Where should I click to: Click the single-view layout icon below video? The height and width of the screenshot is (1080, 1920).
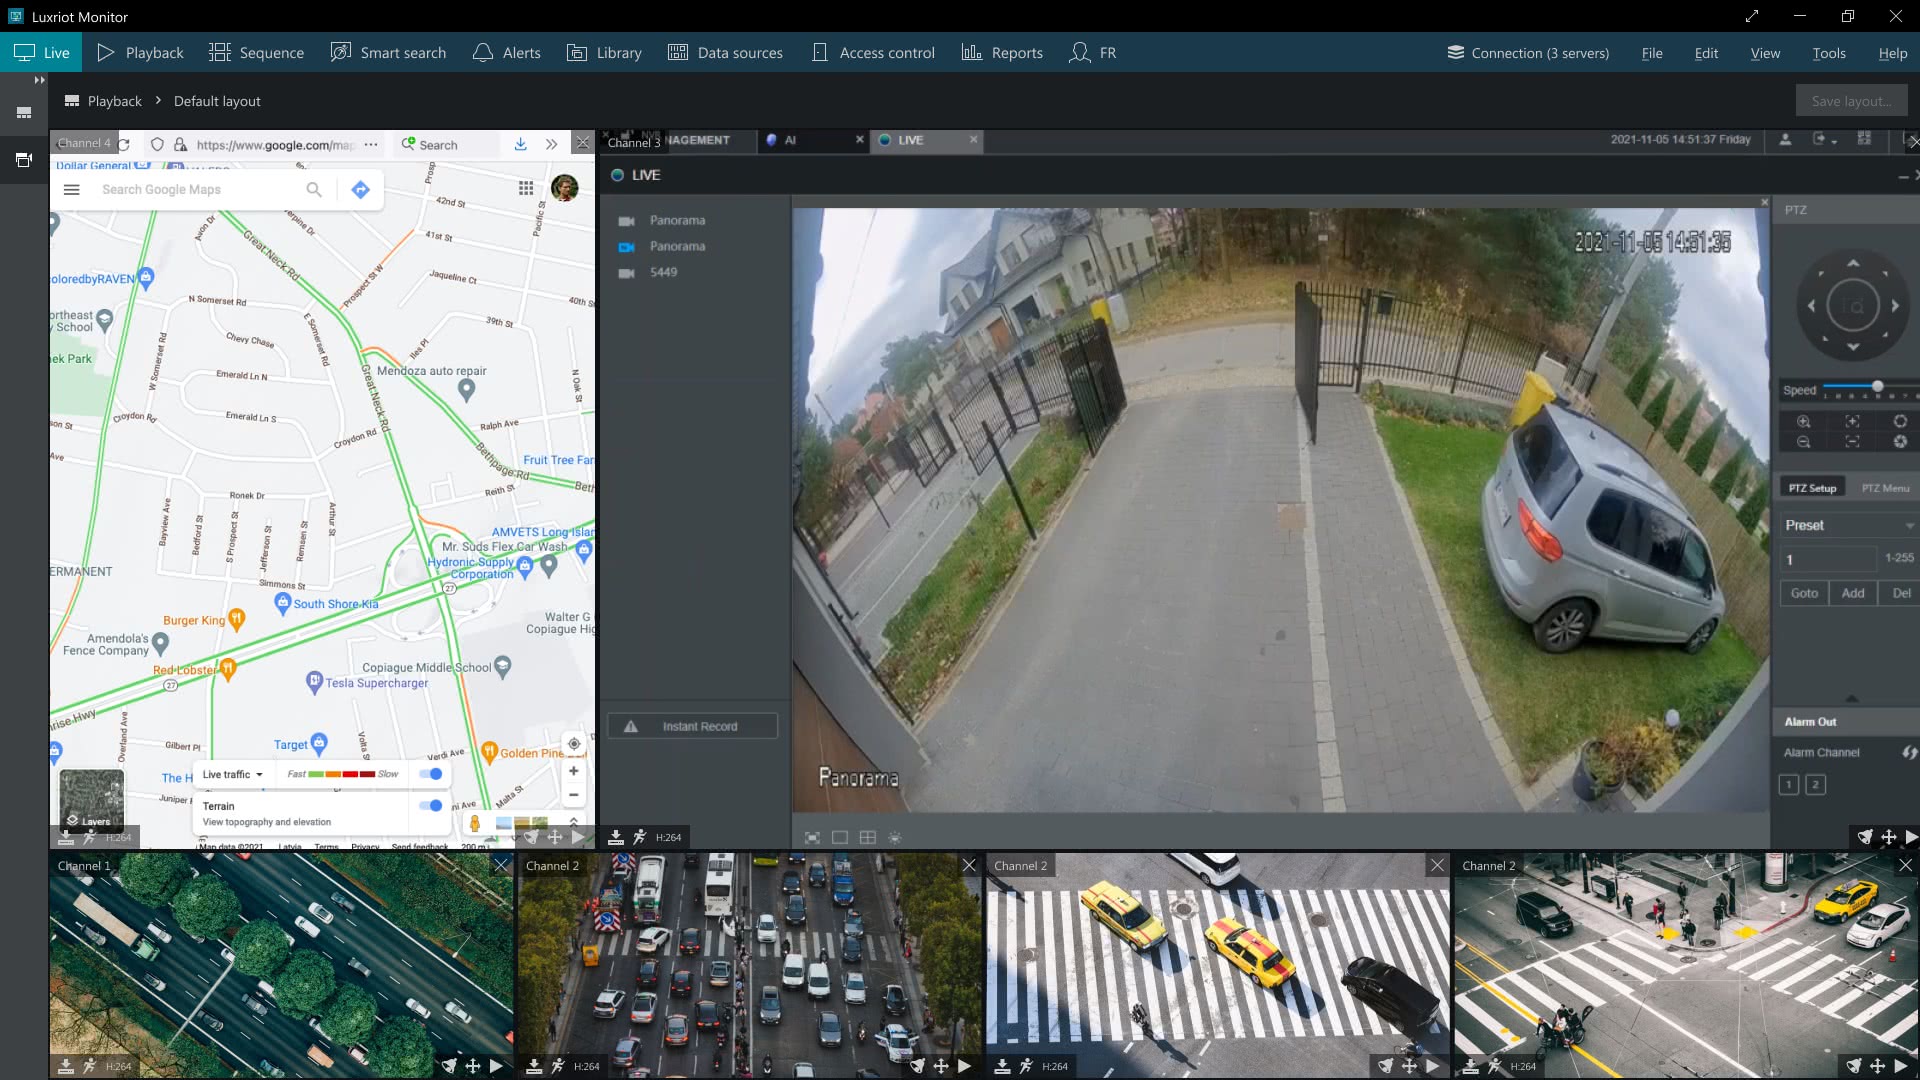(x=840, y=838)
